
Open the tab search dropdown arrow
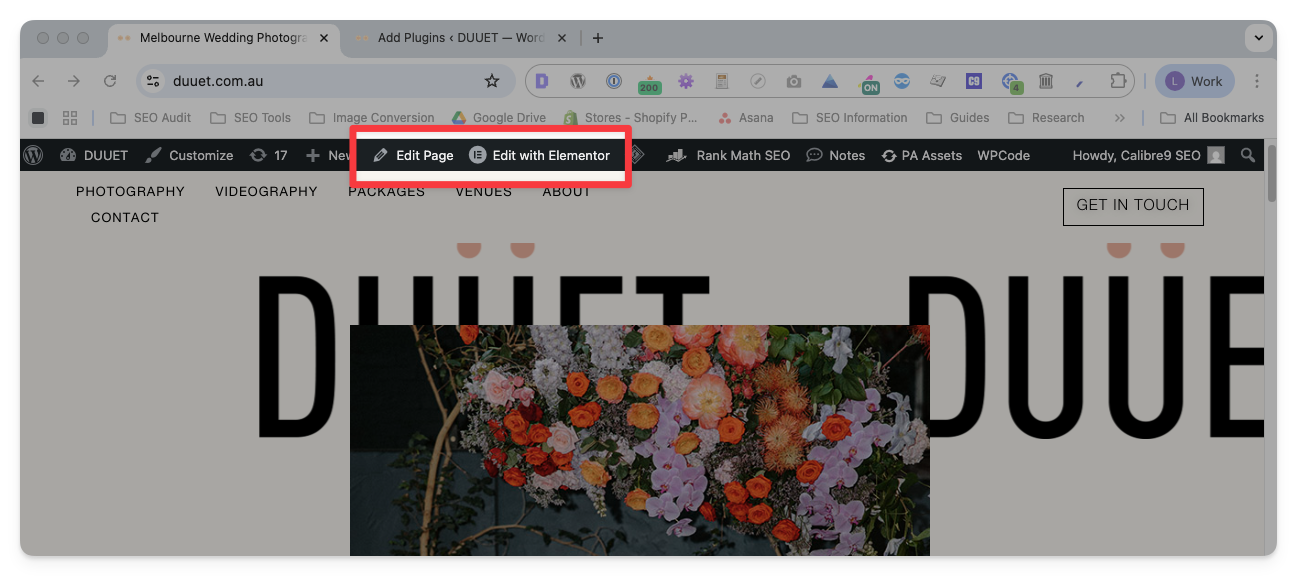(x=1259, y=38)
